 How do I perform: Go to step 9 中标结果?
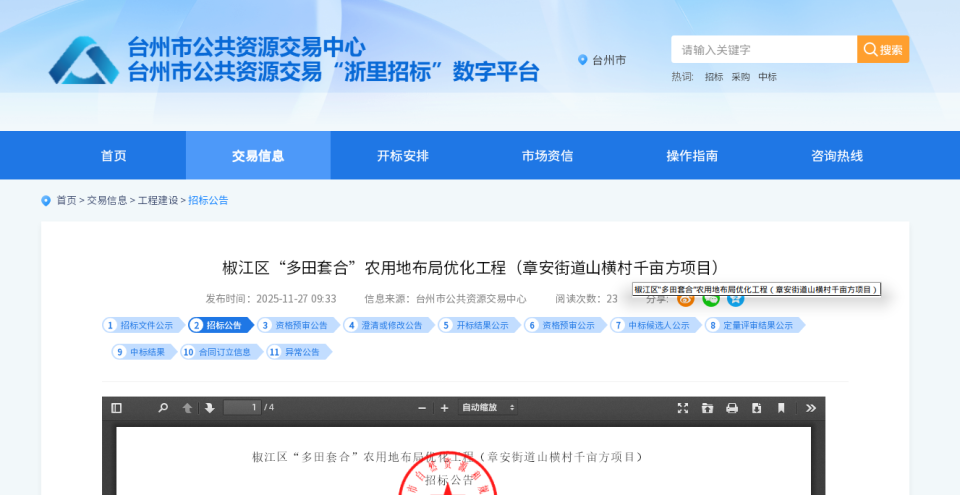pos(144,352)
